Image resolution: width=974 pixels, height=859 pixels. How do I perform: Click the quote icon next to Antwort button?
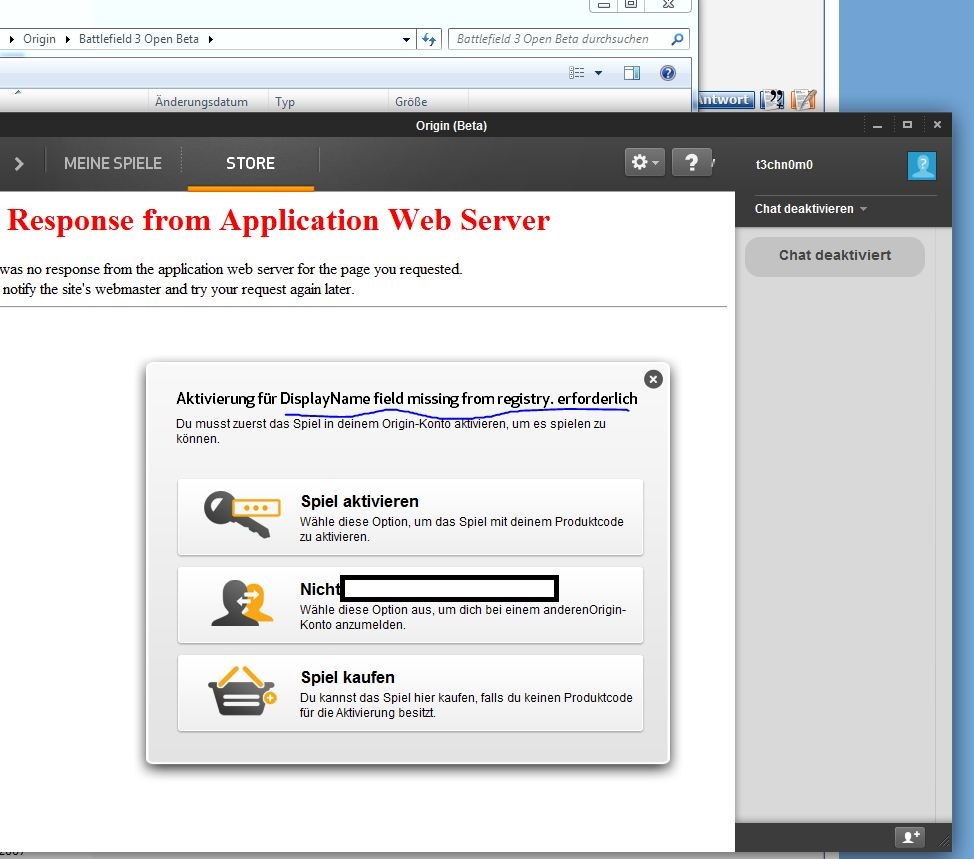pyautogui.click(x=772, y=99)
